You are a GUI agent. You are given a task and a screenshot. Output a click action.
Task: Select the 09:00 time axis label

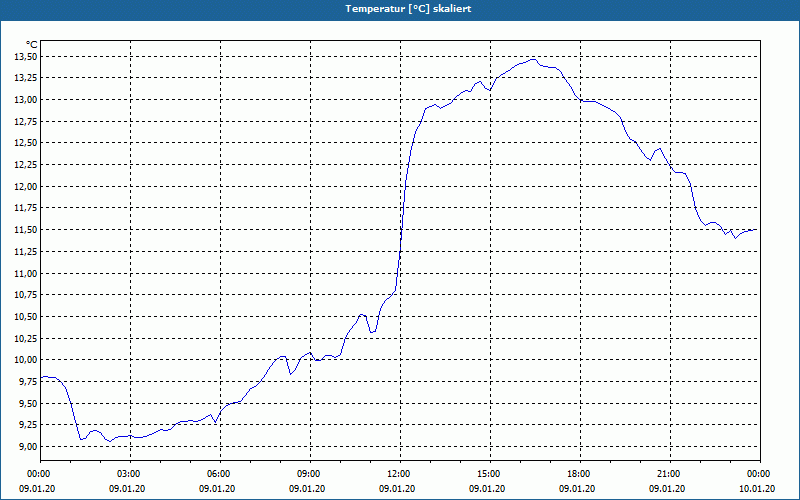(310, 474)
